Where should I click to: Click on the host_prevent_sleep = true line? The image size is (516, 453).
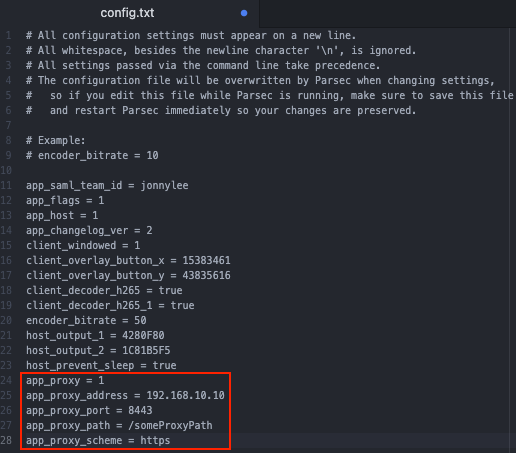[x=101, y=365]
